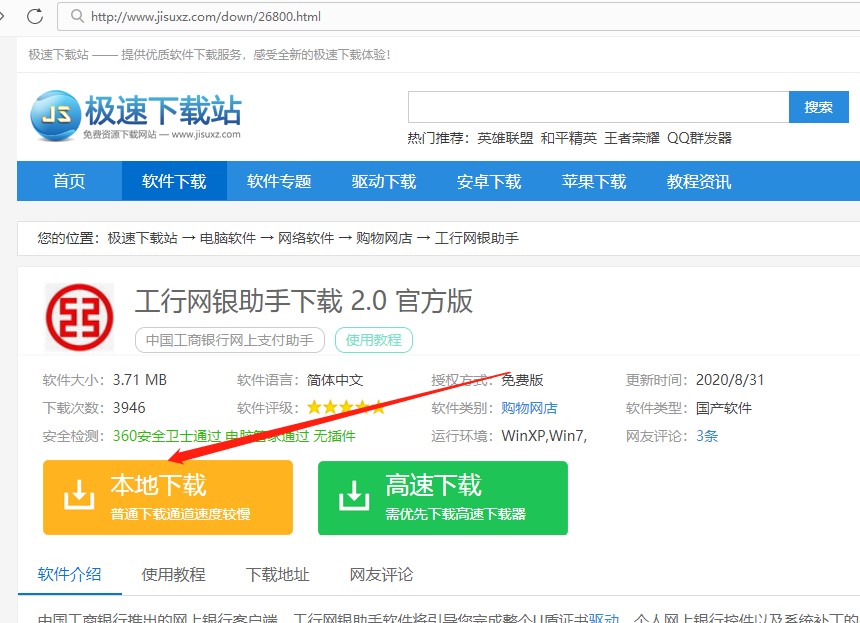The height and width of the screenshot is (623, 860).
Task: Open 软件专题 in the navigation bar
Action: 279,181
